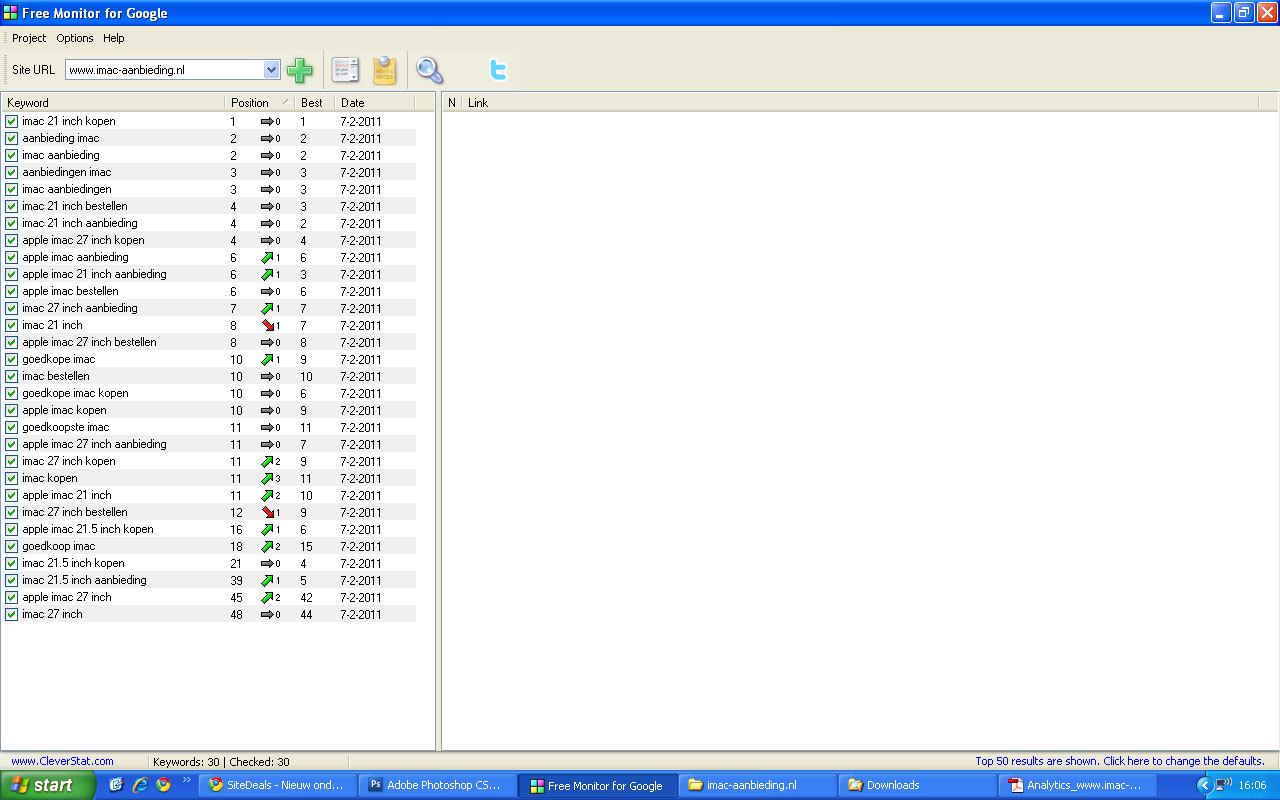Click 'Keywords: 30 | Checked: 30' status text

(x=221, y=761)
